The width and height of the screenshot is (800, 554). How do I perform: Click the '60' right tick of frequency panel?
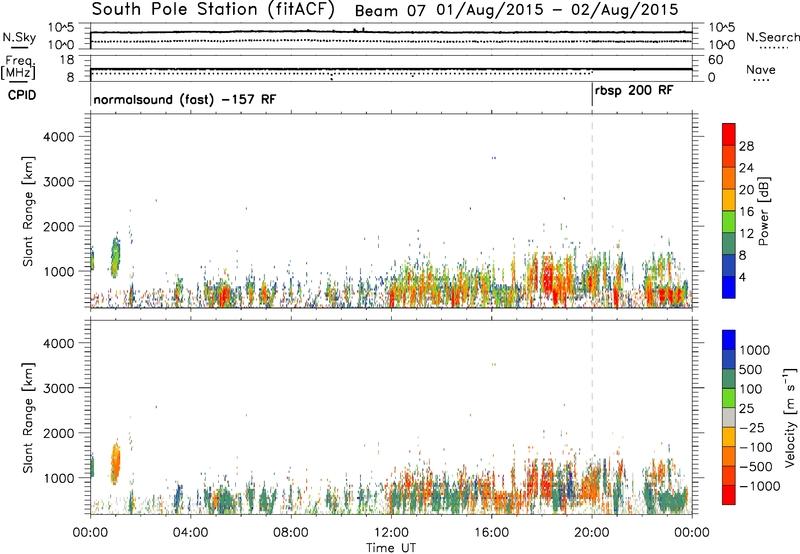(715, 60)
